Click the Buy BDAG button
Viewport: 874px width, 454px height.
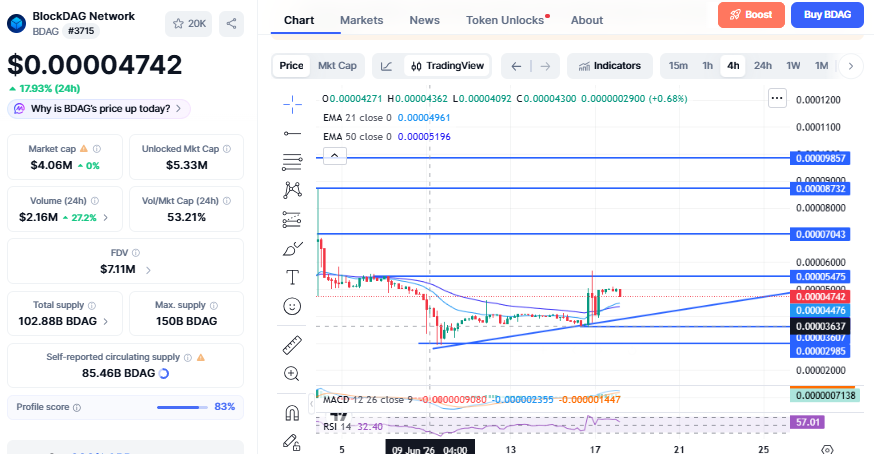coord(827,15)
